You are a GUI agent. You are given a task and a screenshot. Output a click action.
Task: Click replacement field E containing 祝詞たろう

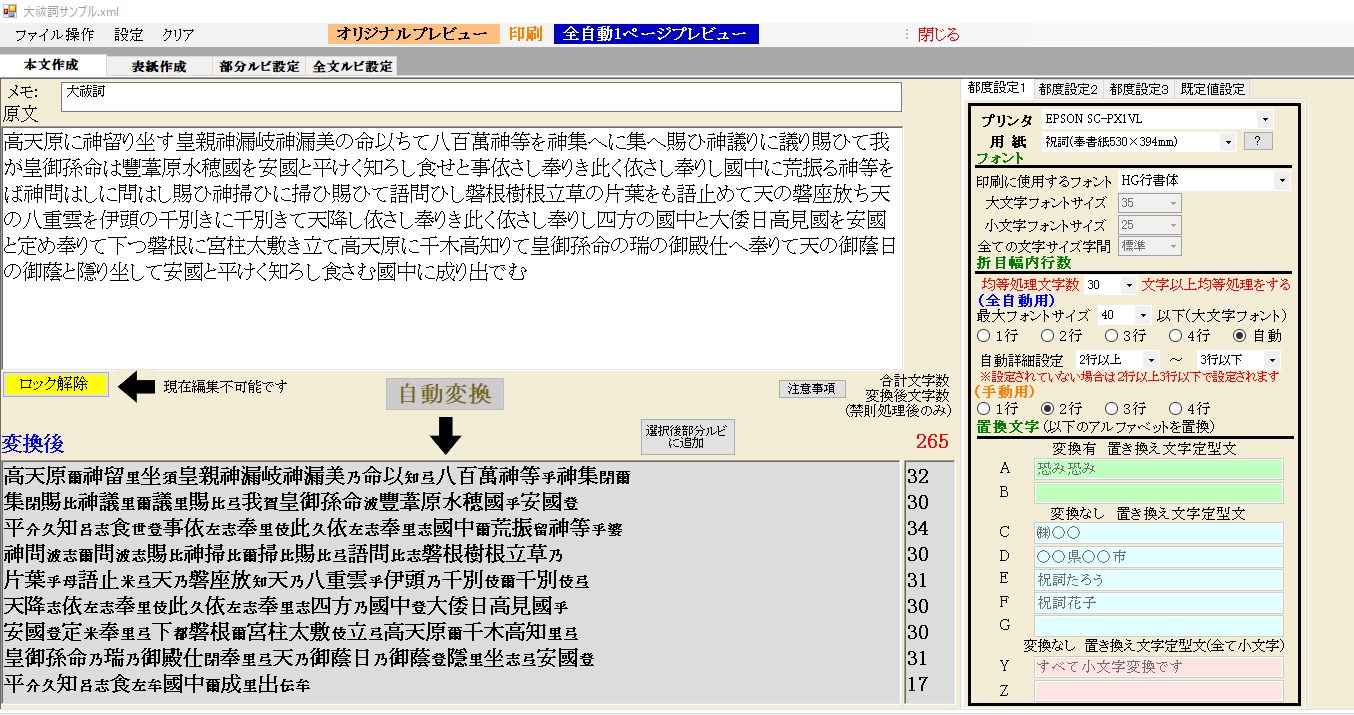(1158, 579)
